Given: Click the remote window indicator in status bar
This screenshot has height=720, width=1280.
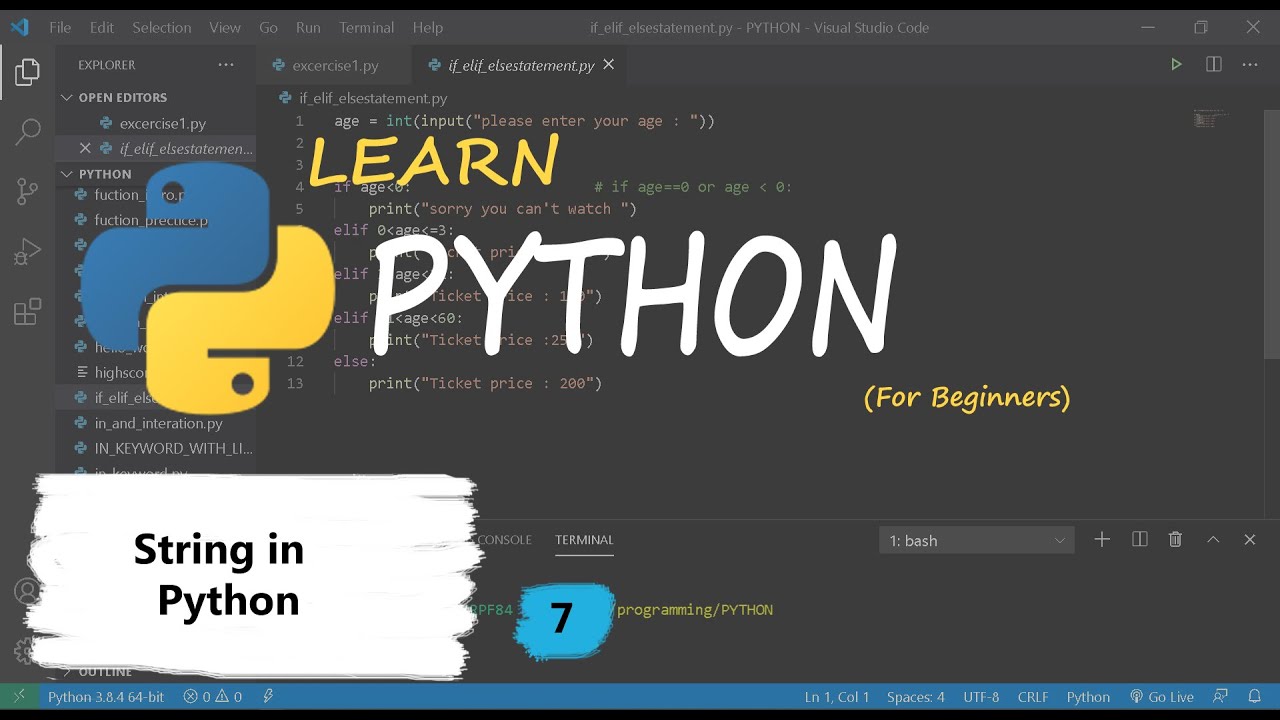Looking at the screenshot, I should pyautogui.click(x=18, y=696).
